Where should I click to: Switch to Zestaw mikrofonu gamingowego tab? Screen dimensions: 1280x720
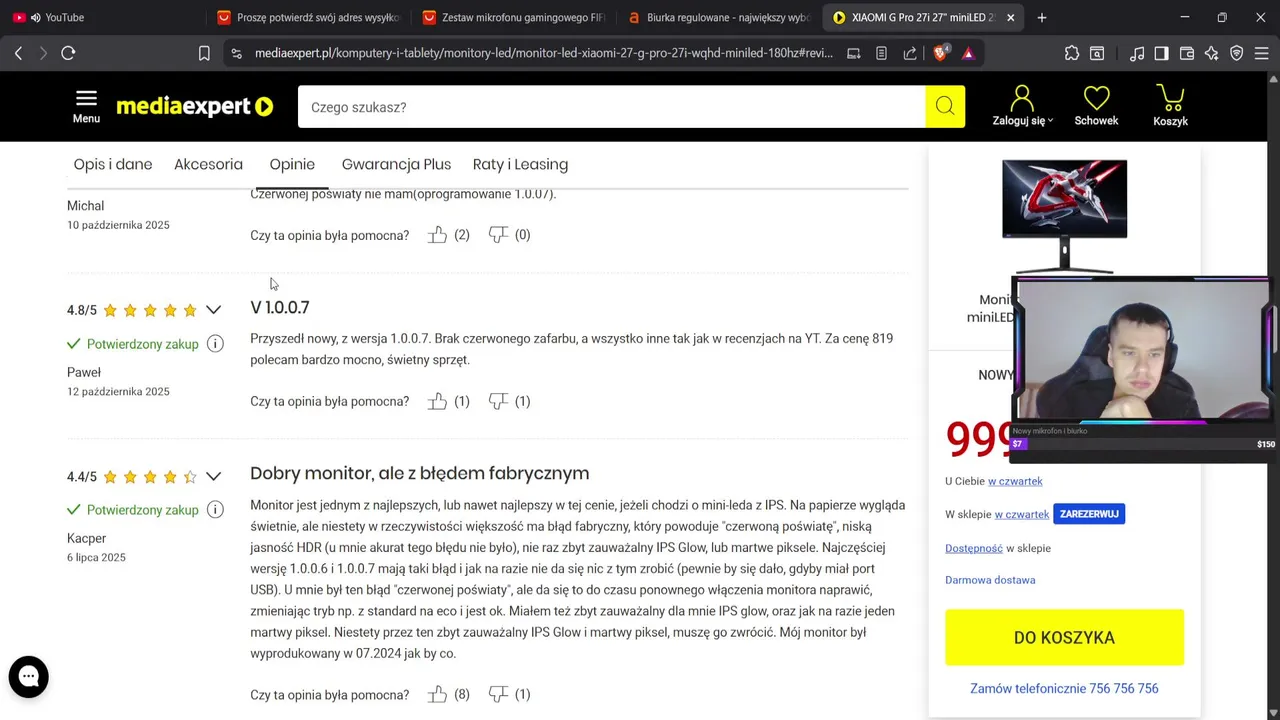[x=514, y=17]
